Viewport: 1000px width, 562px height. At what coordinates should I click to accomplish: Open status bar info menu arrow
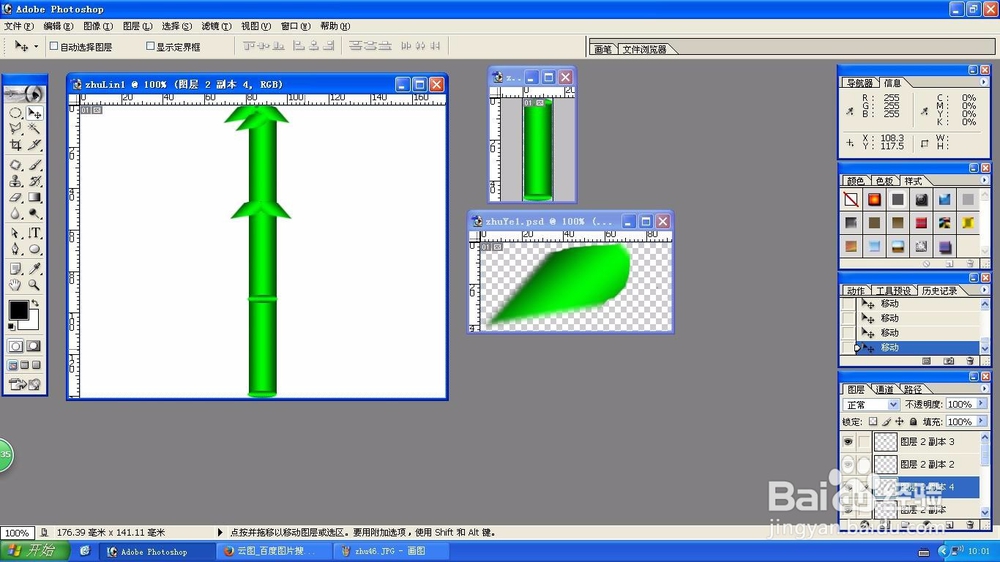pos(220,532)
